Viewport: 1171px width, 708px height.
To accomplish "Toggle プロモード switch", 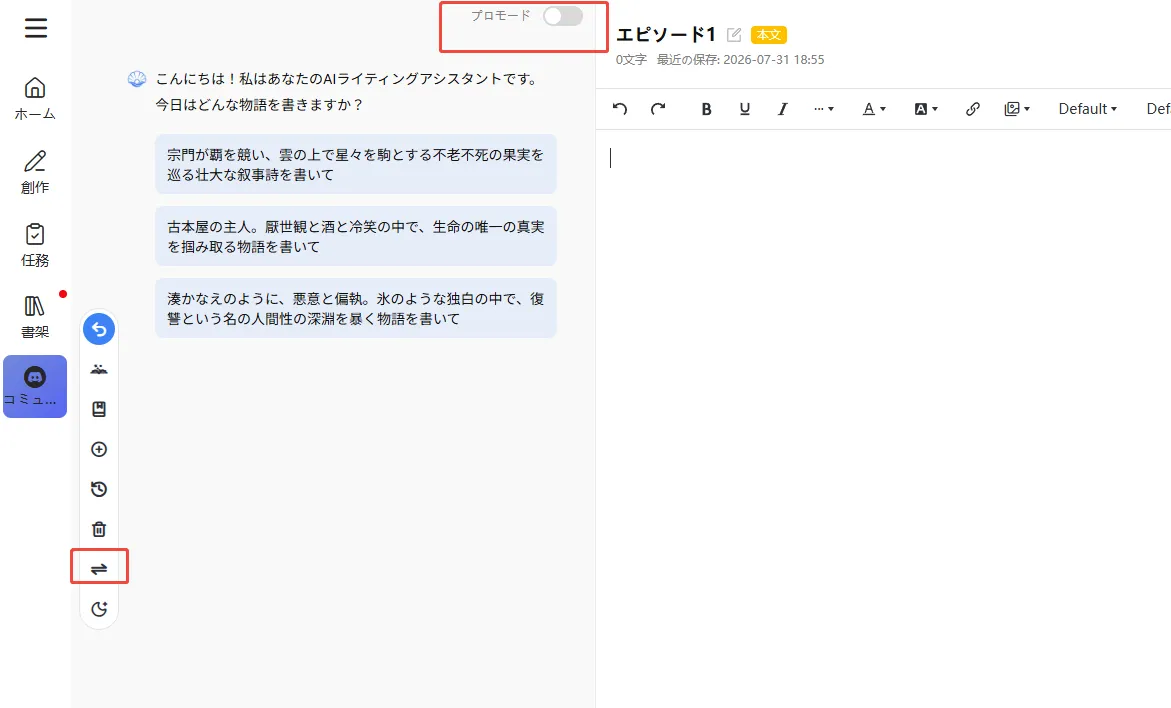I will pos(562,16).
